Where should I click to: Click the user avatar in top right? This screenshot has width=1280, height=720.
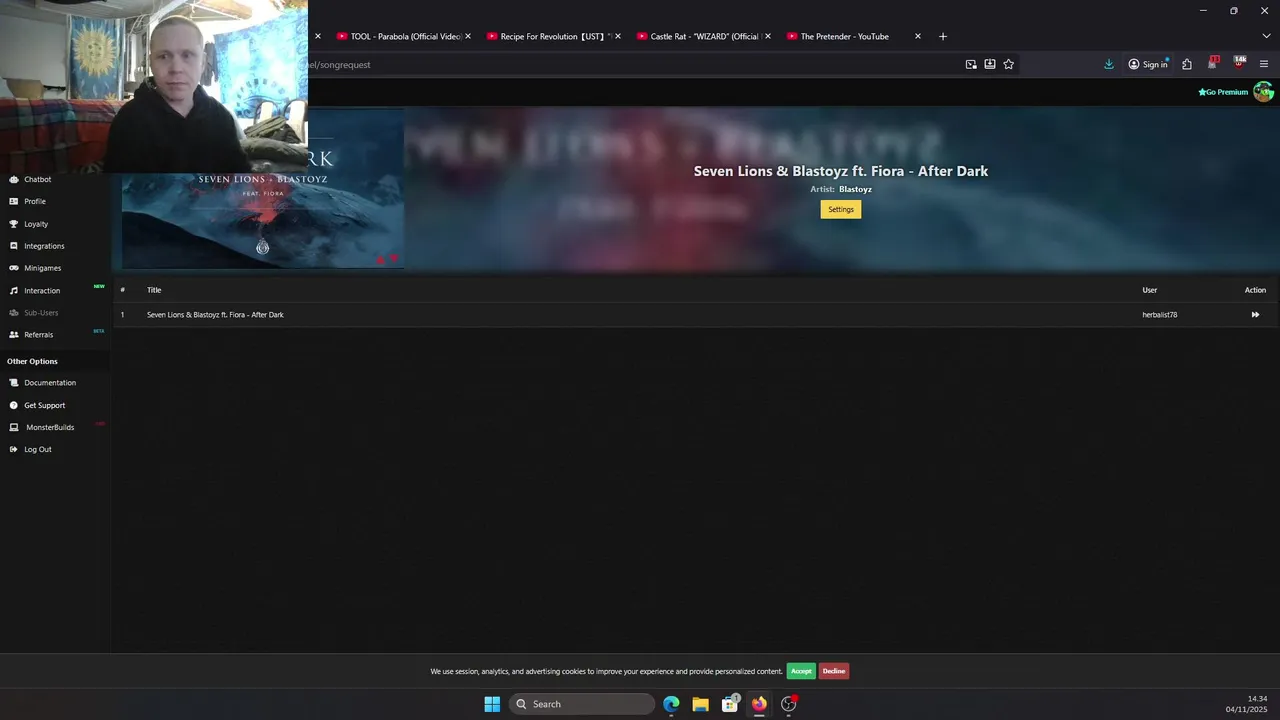click(x=1263, y=92)
